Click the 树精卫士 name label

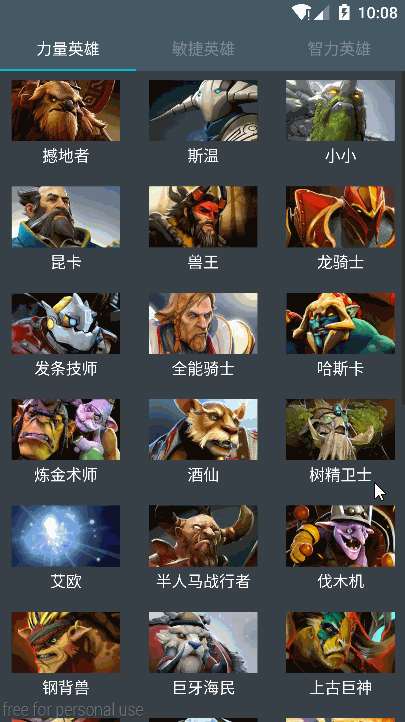click(x=340, y=475)
